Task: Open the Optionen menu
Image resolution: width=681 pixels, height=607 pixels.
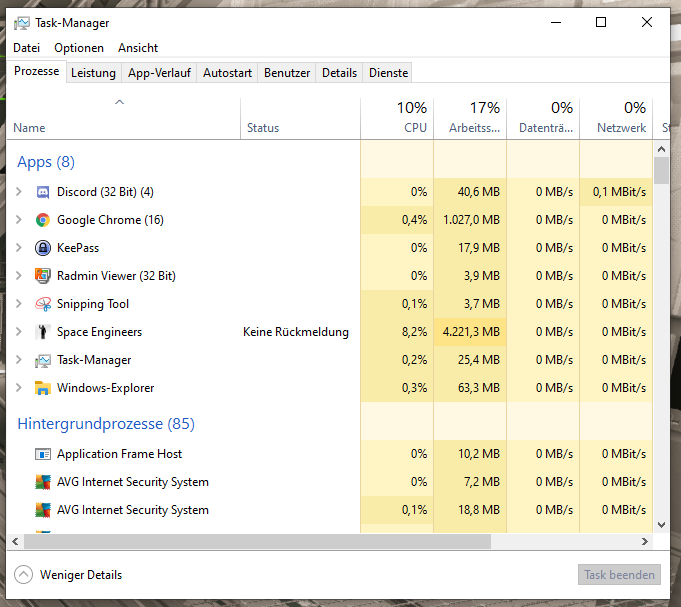Action: [79, 48]
